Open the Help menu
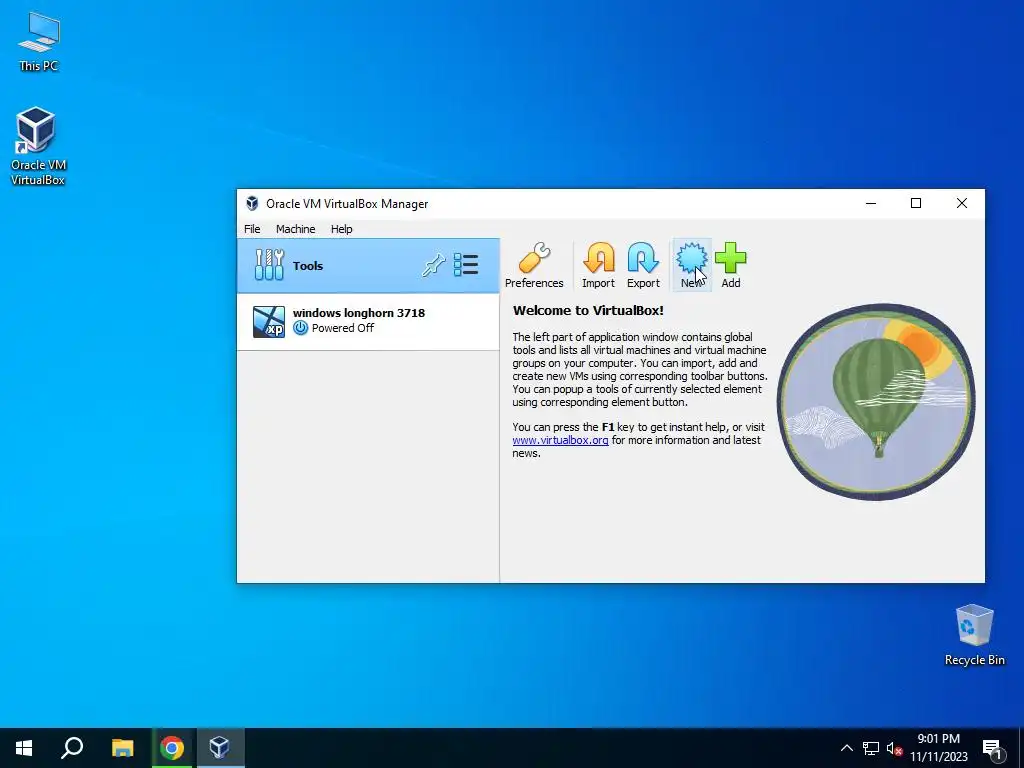1024x768 pixels. tap(341, 229)
